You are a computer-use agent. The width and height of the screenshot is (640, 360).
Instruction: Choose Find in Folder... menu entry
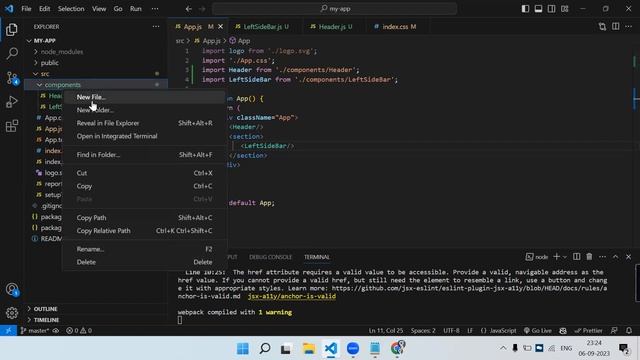tap(144, 155)
